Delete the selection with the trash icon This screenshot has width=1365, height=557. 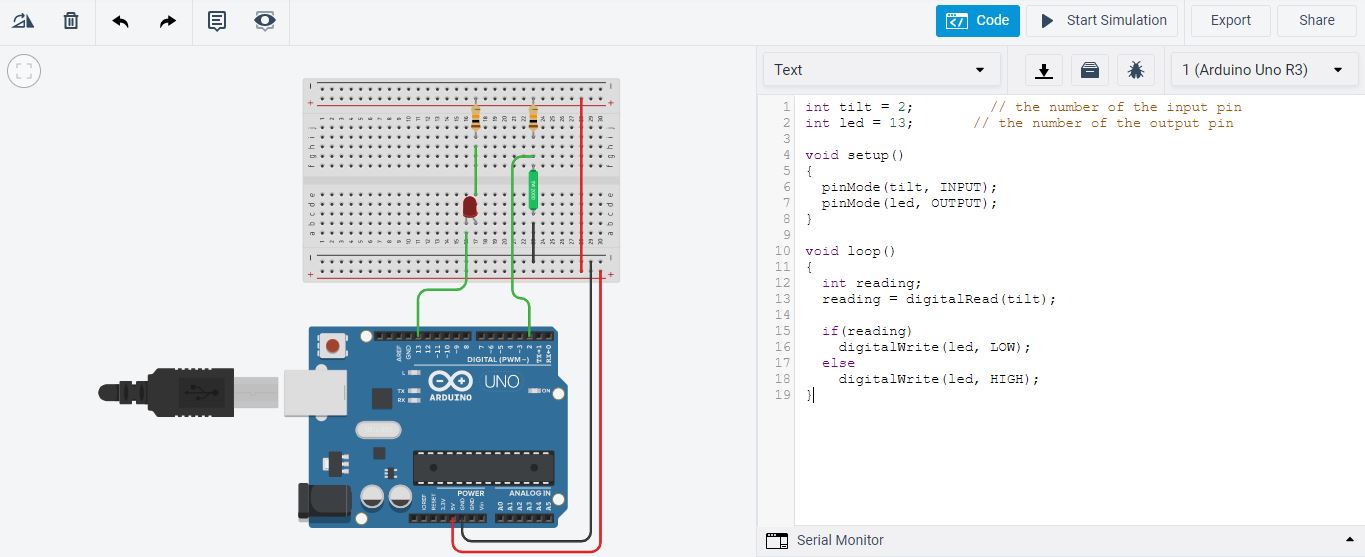(71, 20)
